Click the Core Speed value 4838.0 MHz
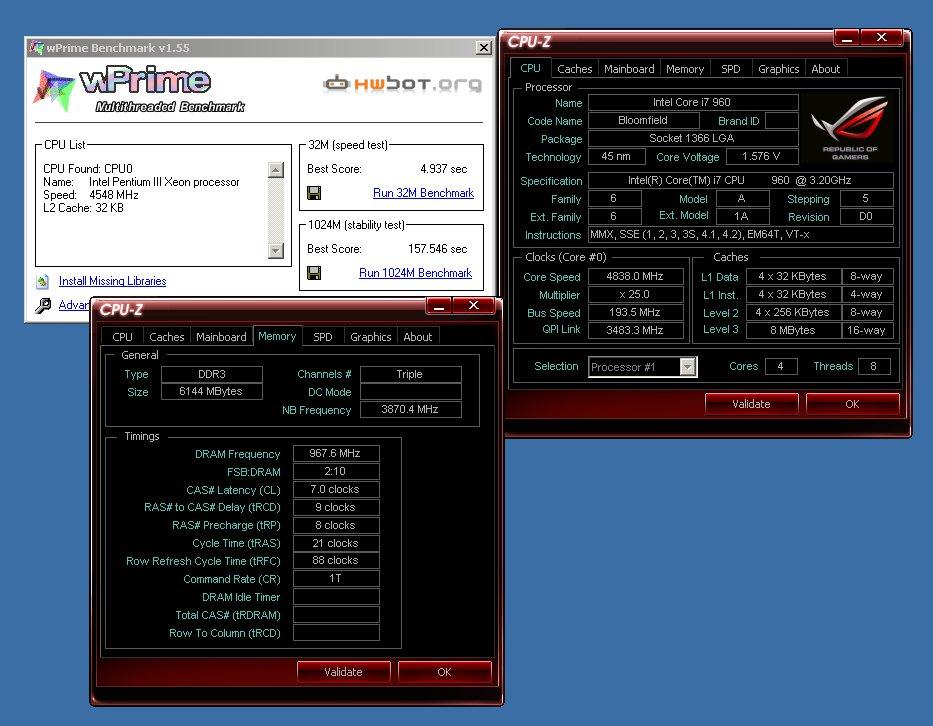Image resolution: width=933 pixels, height=726 pixels. [635, 276]
